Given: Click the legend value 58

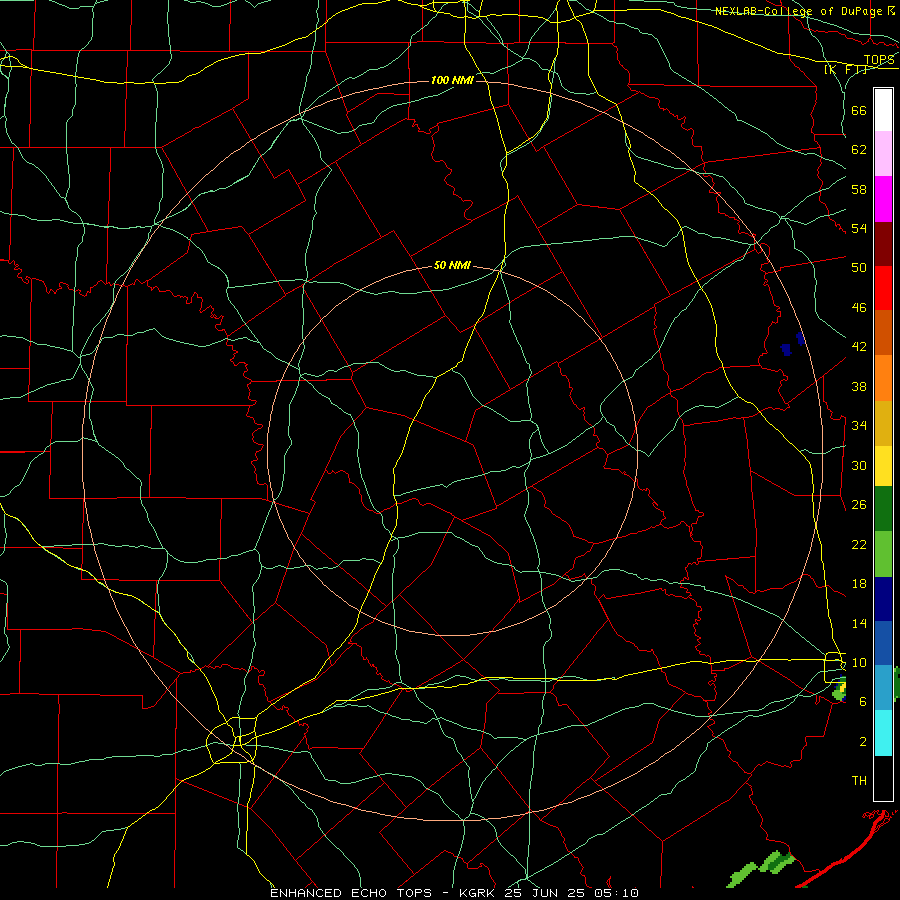Looking at the screenshot, I should tap(859, 189).
